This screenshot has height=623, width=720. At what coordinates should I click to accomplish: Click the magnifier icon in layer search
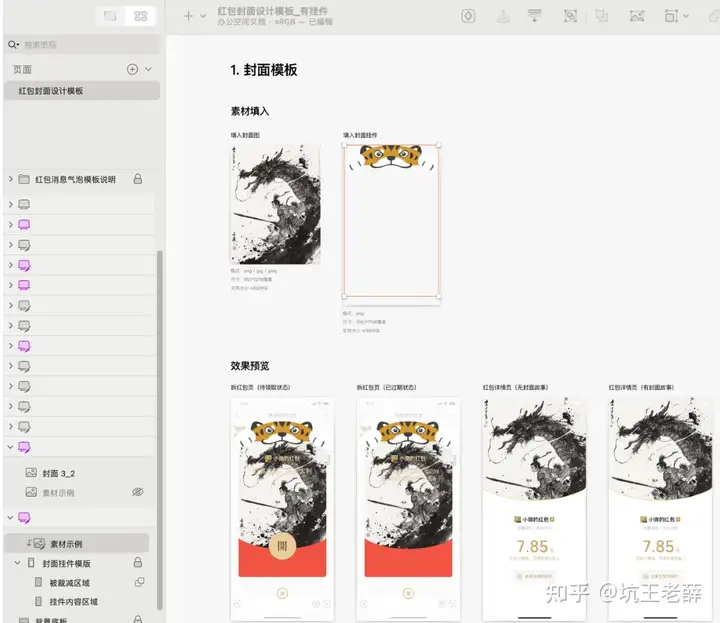tap(13, 45)
